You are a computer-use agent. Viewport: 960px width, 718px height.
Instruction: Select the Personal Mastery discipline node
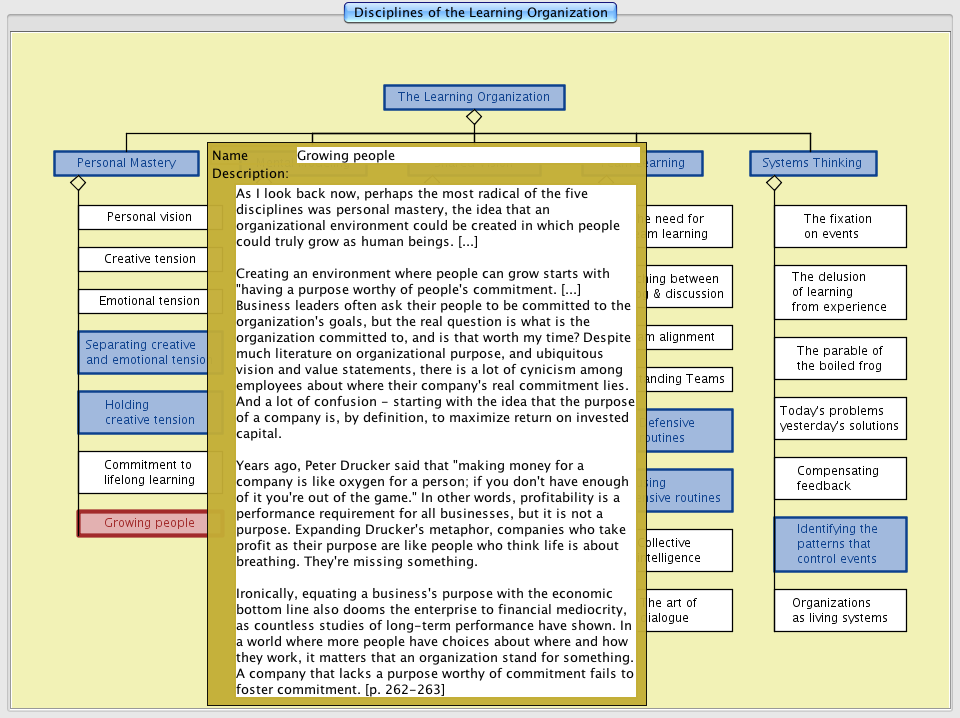point(126,163)
